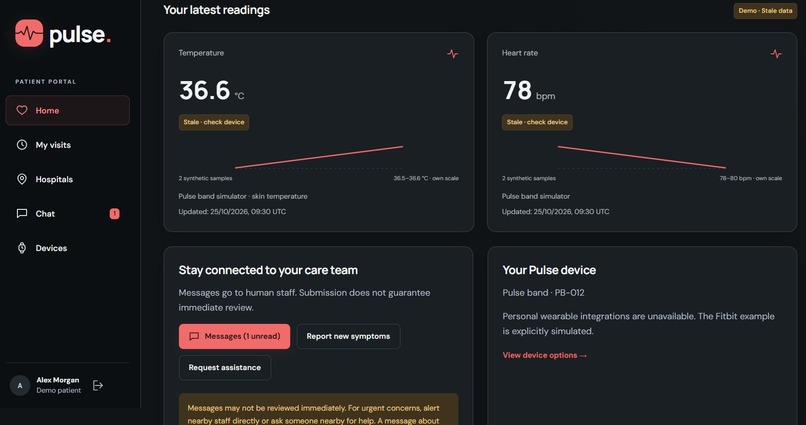Open the Hospitals section
This screenshot has width=806, height=425.
67,179
